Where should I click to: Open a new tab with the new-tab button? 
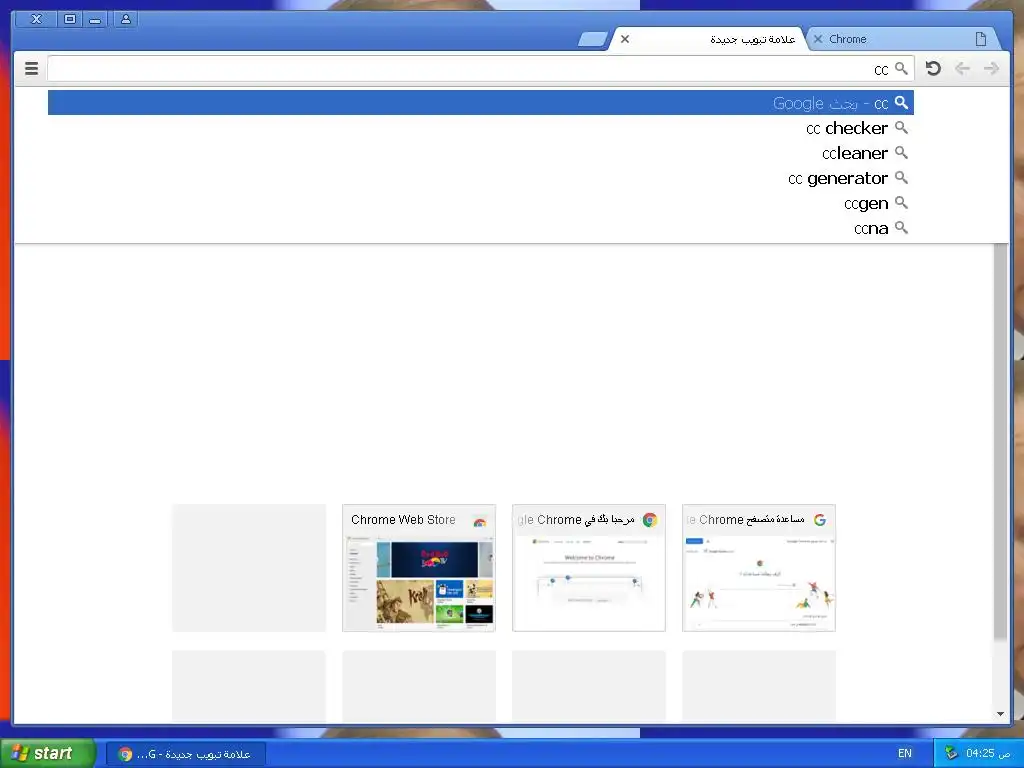(x=593, y=40)
